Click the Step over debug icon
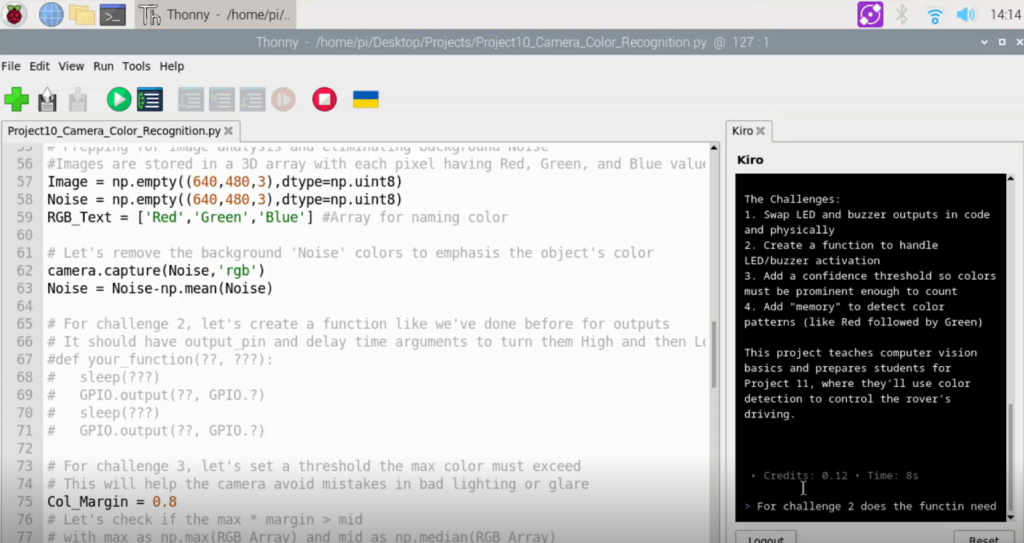 [x=191, y=99]
